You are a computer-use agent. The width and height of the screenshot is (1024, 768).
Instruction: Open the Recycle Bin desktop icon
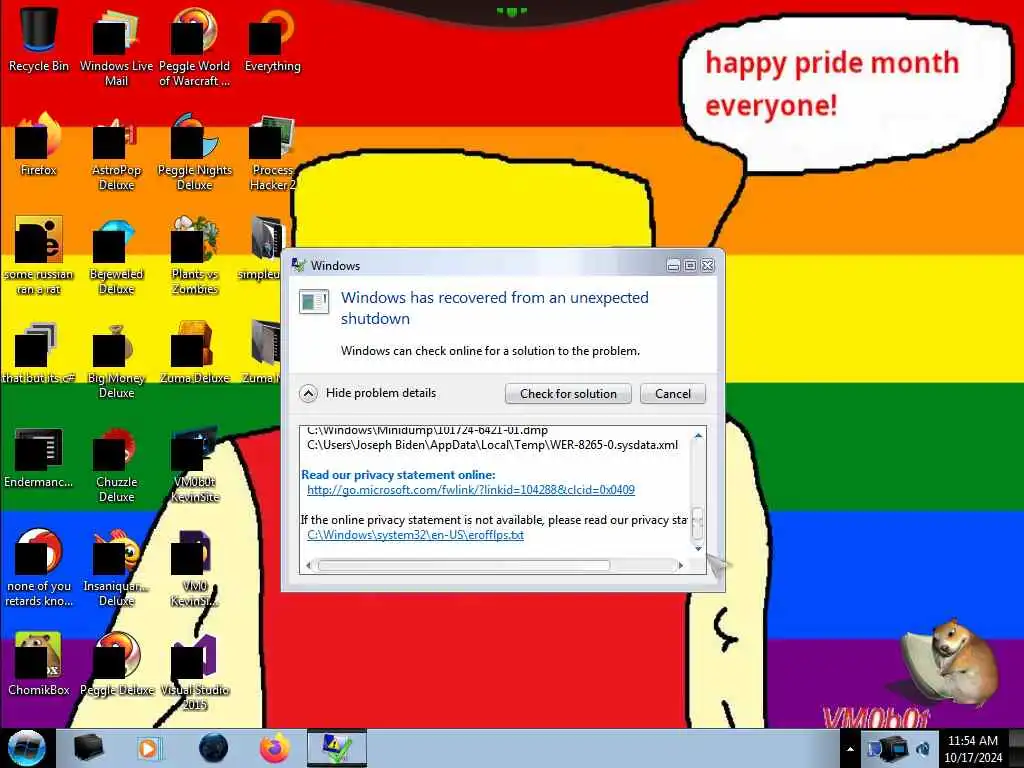(39, 39)
